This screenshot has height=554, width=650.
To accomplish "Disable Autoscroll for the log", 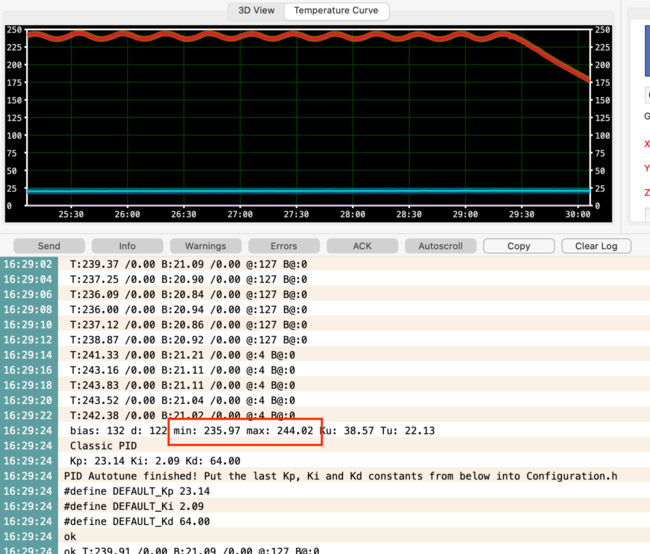I will tap(440, 245).
